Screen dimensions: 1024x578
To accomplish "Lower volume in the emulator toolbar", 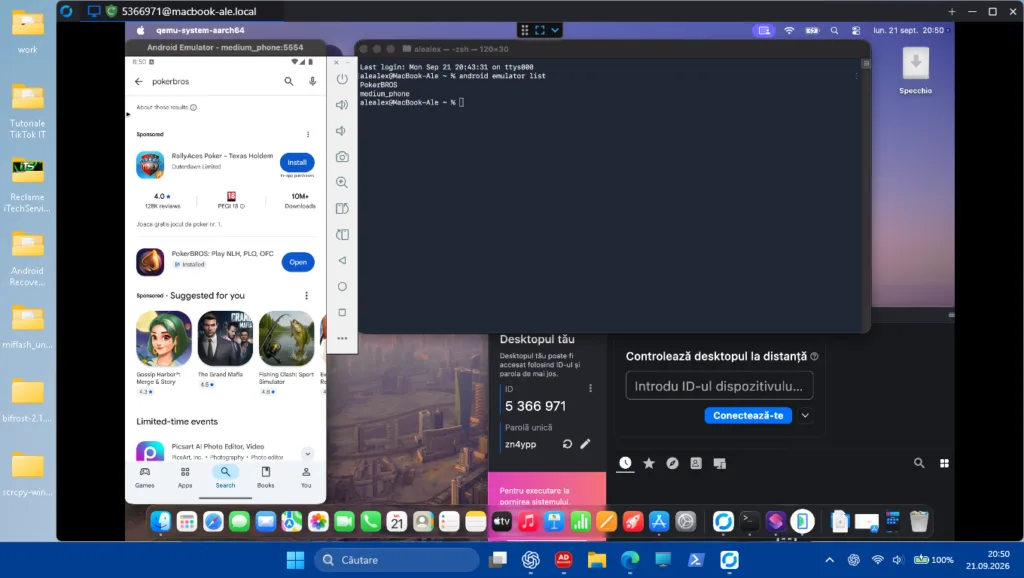I will pyautogui.click(x=341, y=131).
